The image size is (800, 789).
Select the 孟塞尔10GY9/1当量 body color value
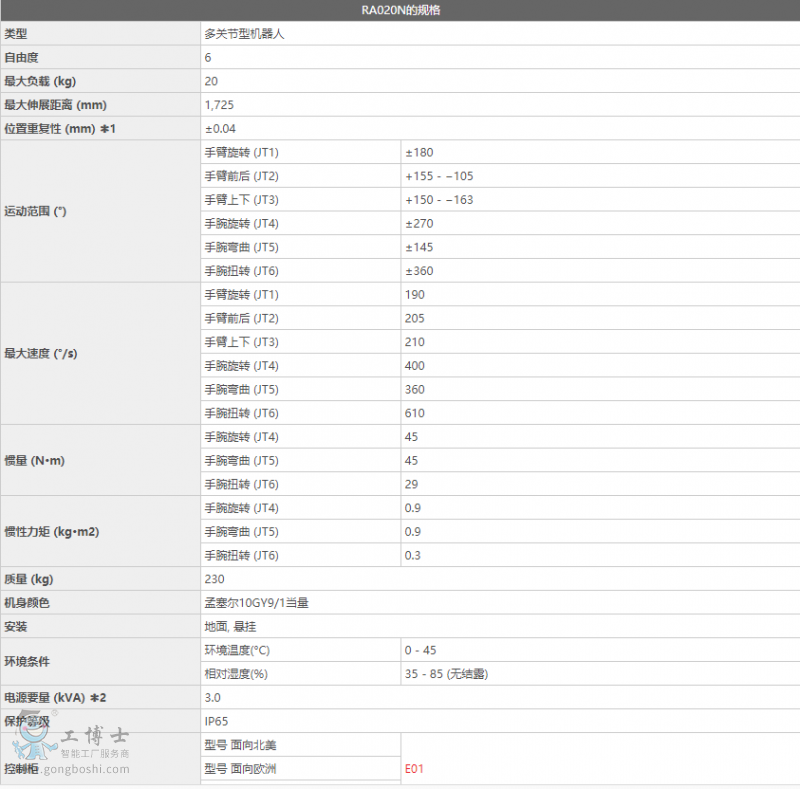(x=257, y=603)
